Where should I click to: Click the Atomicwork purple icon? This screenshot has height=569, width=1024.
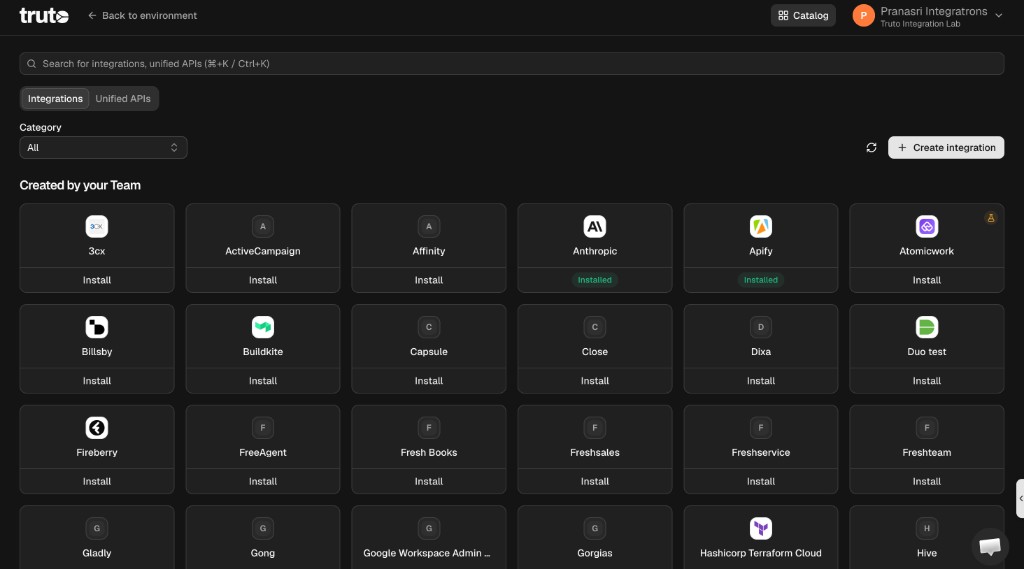pyautogui.click(x=926, y=227)
